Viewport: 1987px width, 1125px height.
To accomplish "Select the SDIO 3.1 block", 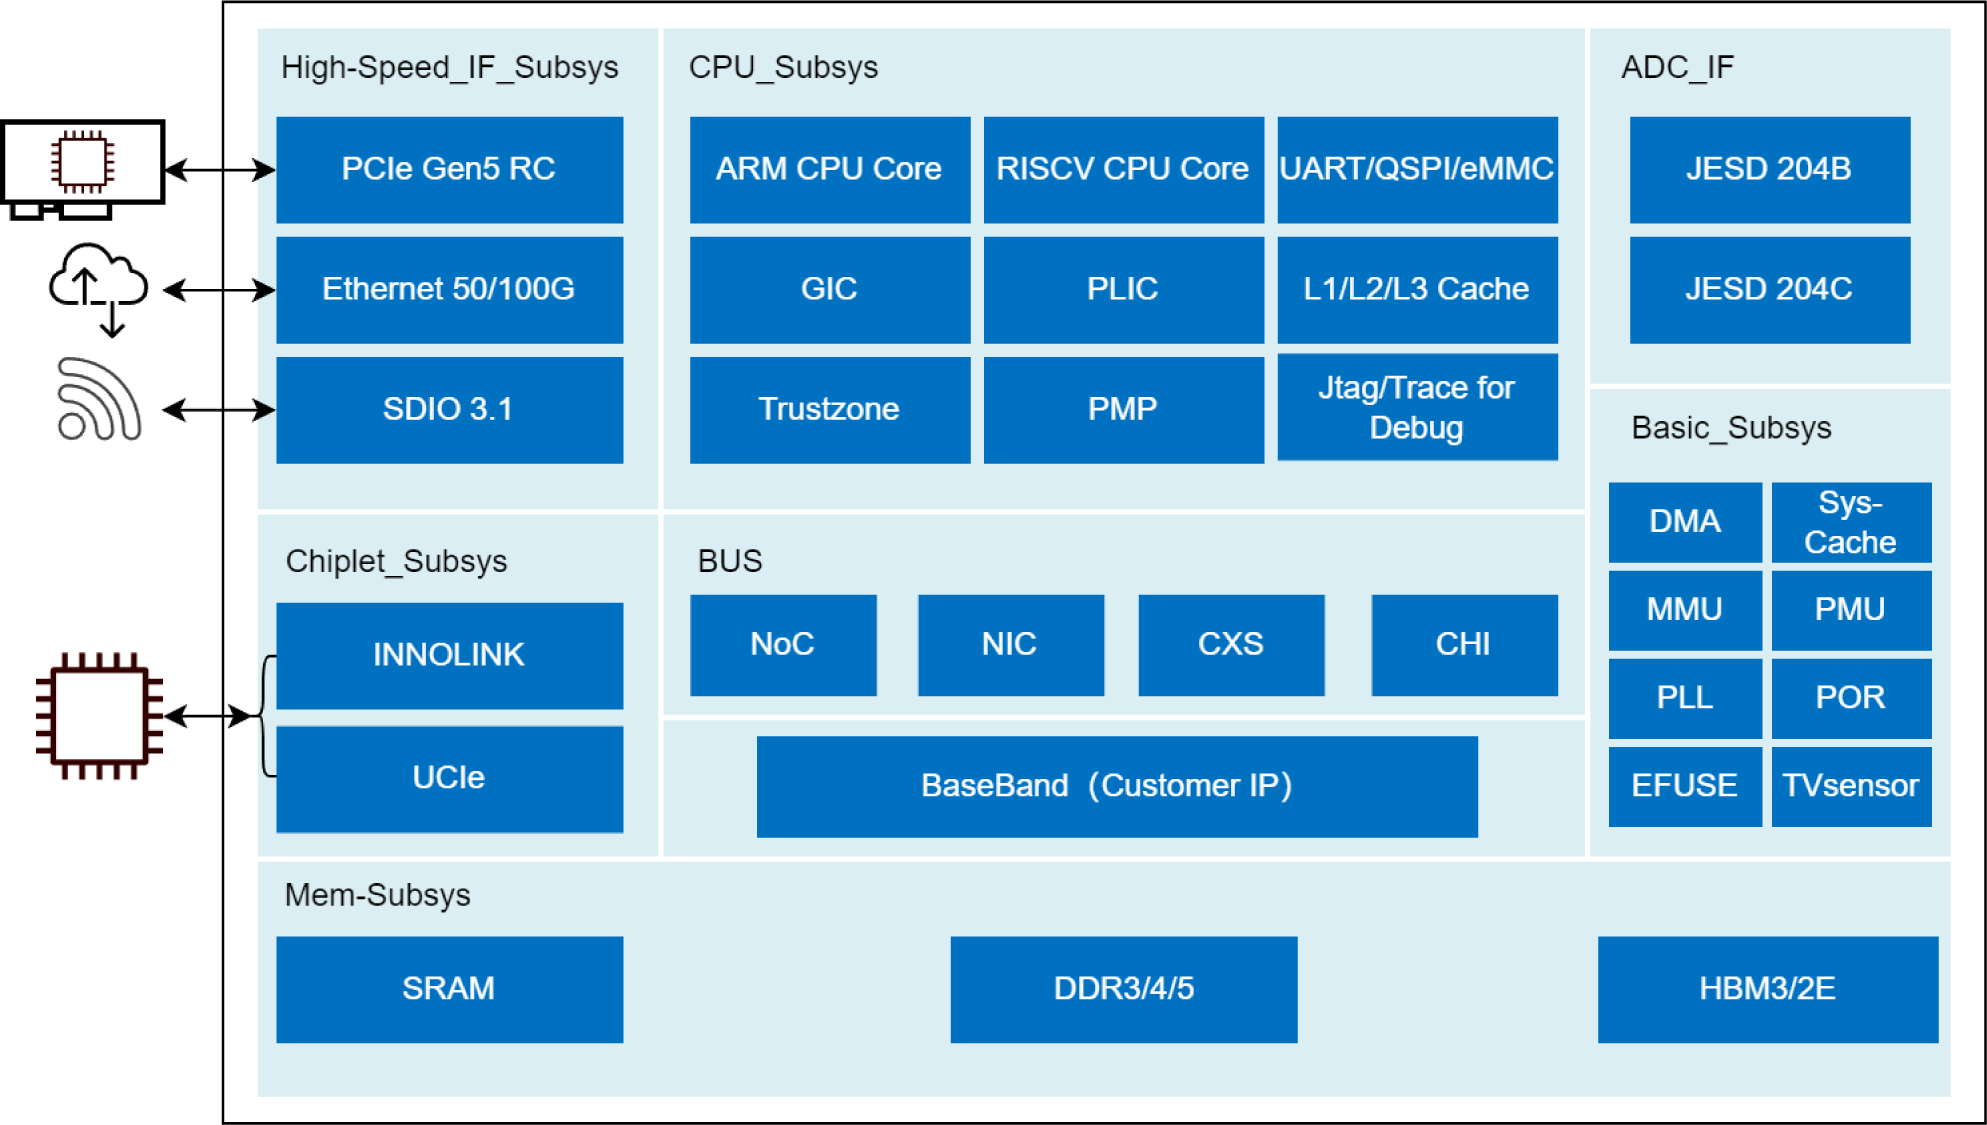I will (x=449, y=410).
